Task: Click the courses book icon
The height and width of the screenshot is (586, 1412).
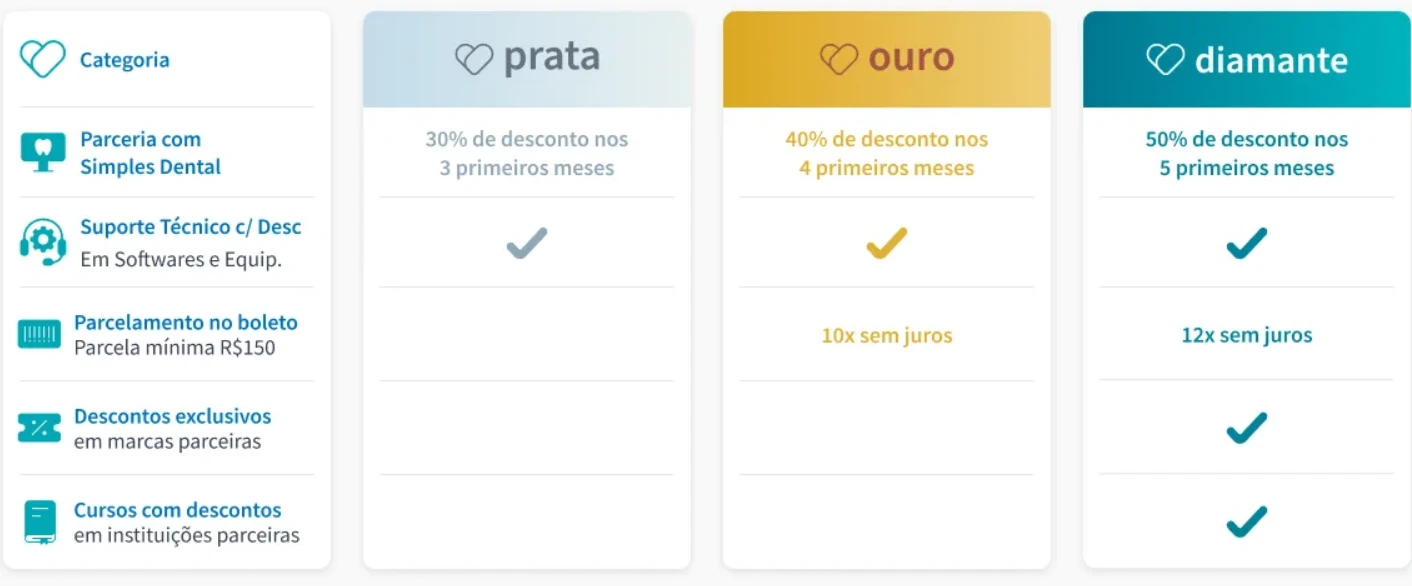Action: coord(40,522)
